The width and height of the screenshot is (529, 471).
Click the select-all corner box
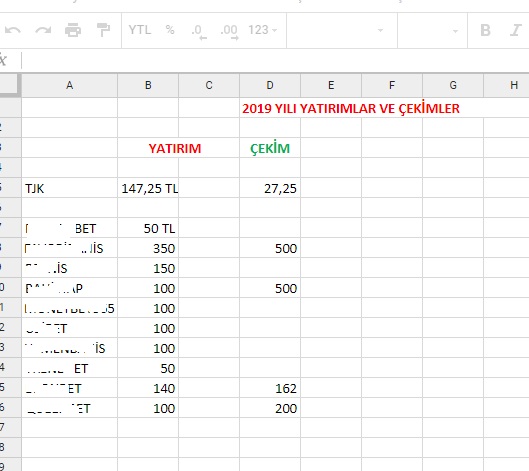click(9, 84)
